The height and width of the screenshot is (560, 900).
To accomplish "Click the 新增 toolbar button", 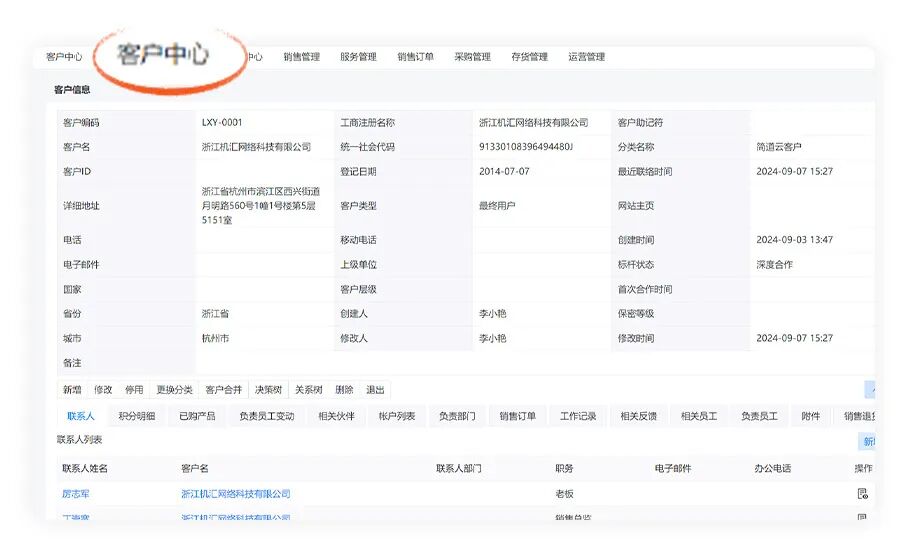I will click(x=72, y=390).
